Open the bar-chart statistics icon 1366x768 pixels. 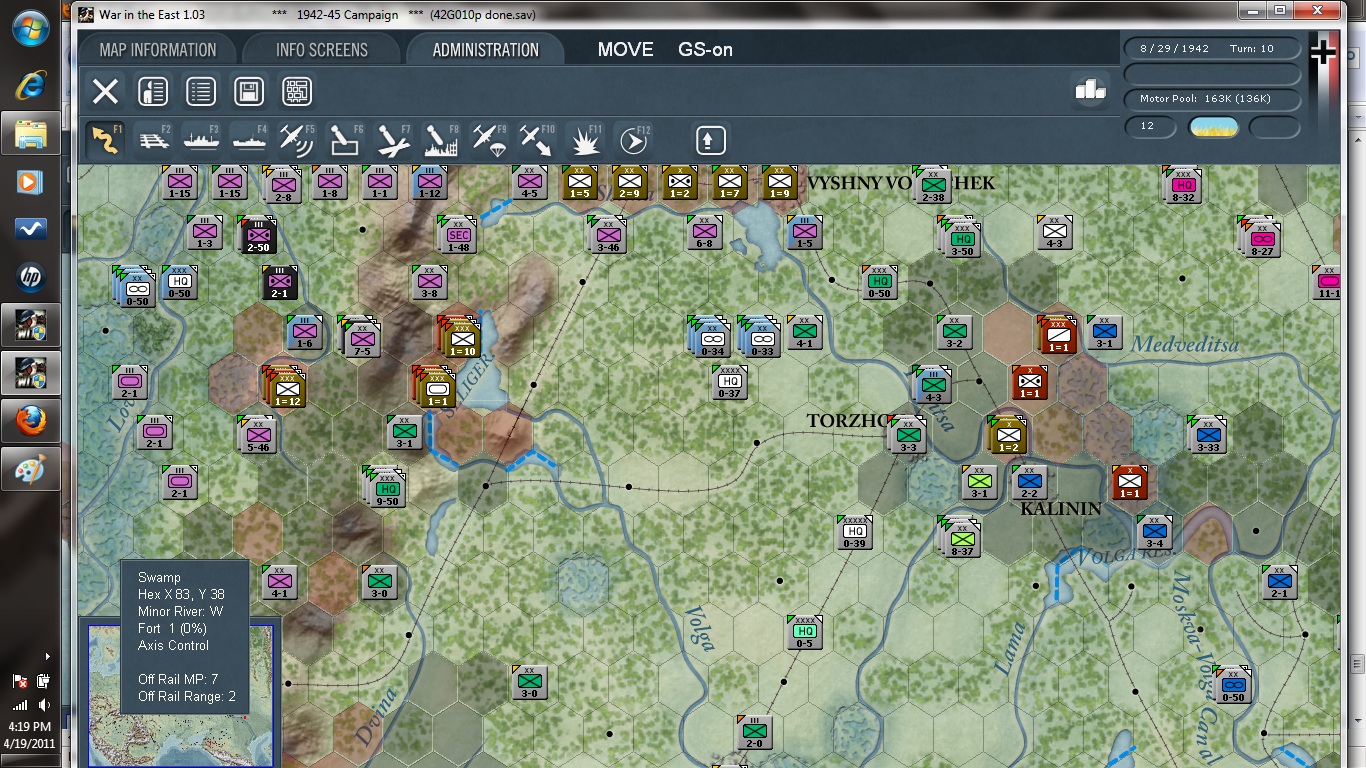pyautogui.click(x=1090, y=90)
